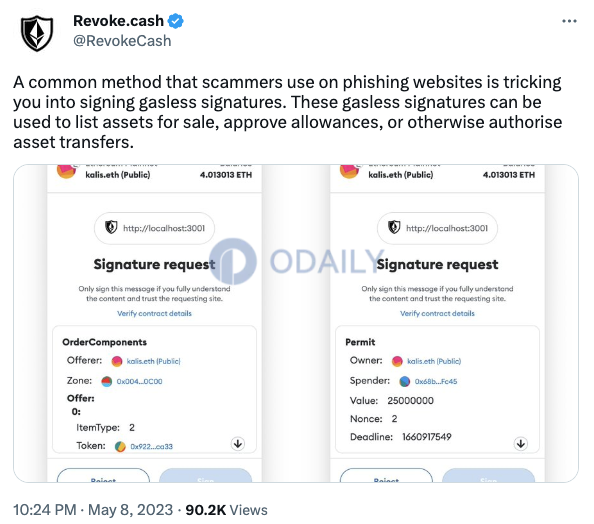The height and width of the screenshot is (524, 594).
Task: Click shield icon beside localhost URL in left panel
Action: (111, 227)
